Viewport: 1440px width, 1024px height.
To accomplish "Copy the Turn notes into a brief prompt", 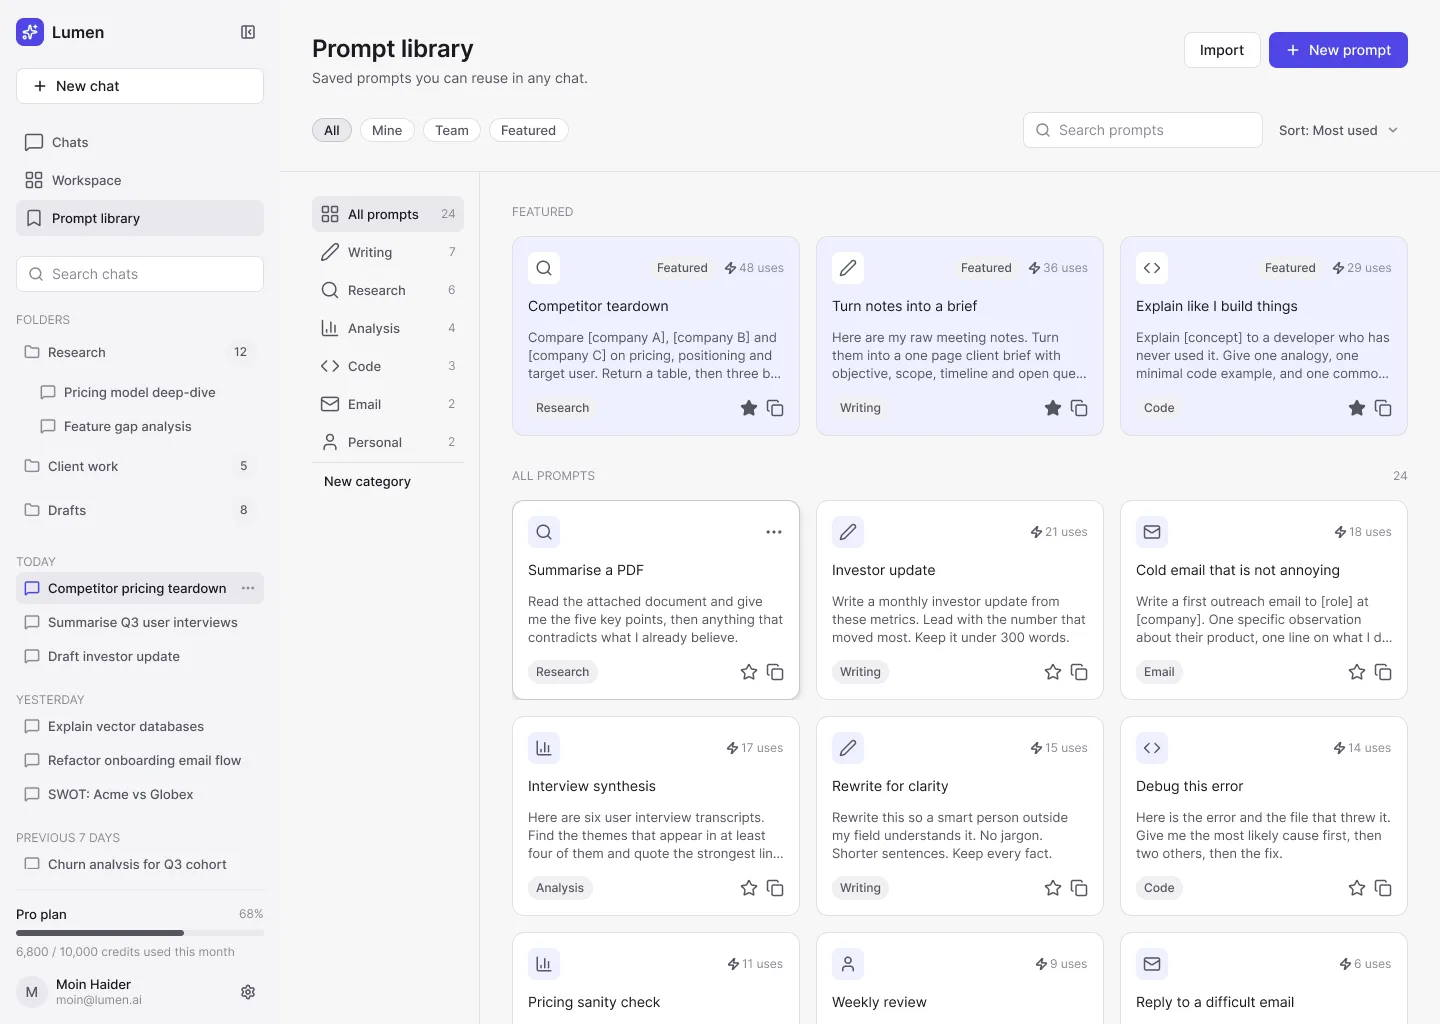I will pos(1079,408).
